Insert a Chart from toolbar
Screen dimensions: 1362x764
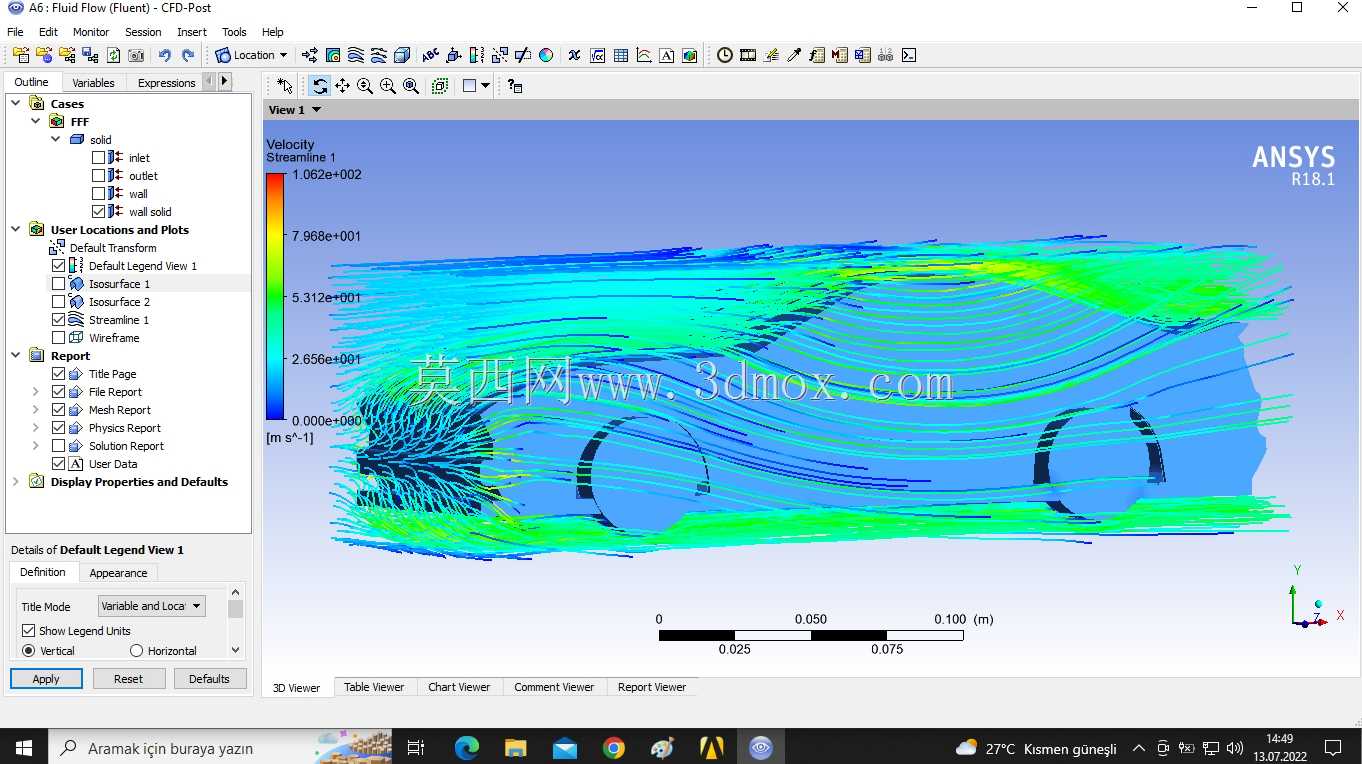[644, 55]
